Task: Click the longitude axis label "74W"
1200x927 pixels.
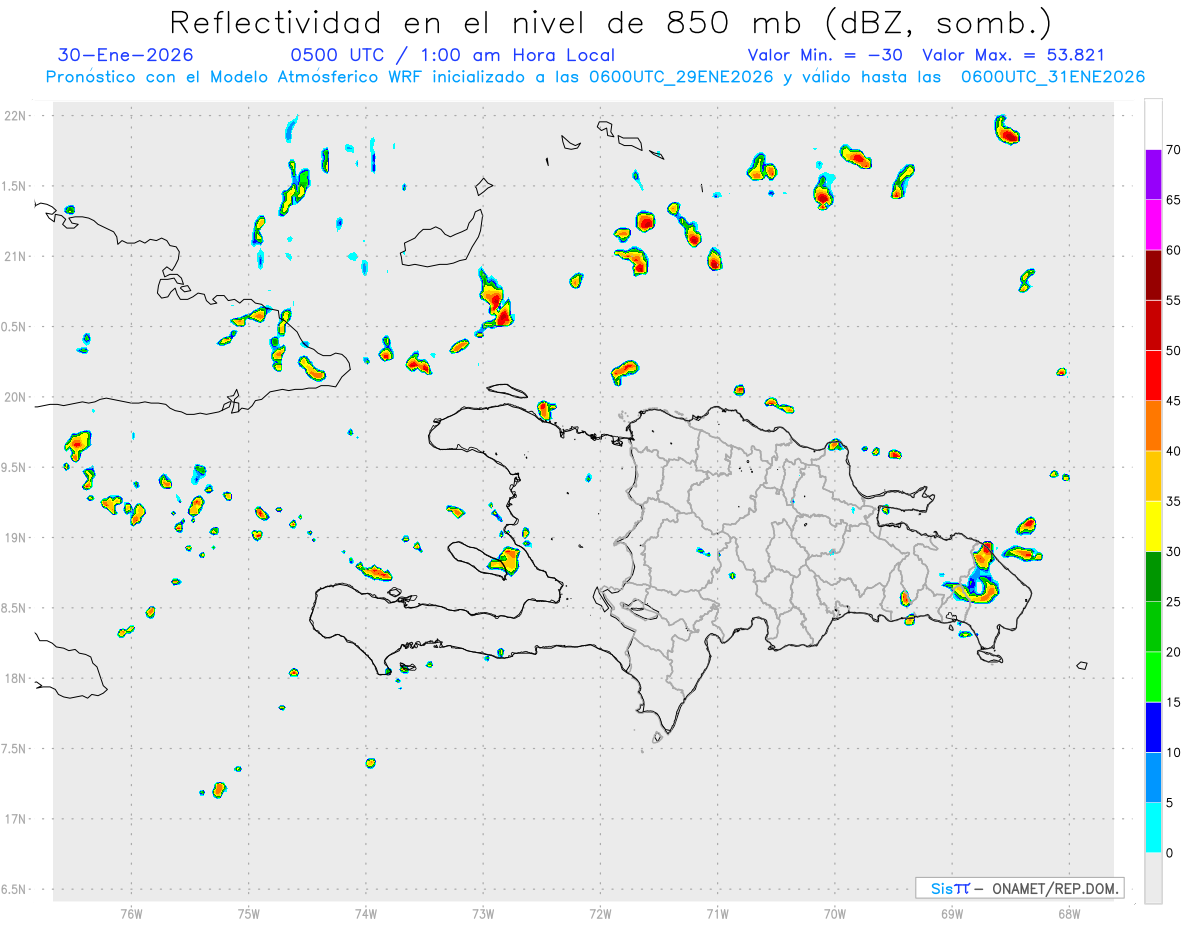Action: (x=365, y=913)
